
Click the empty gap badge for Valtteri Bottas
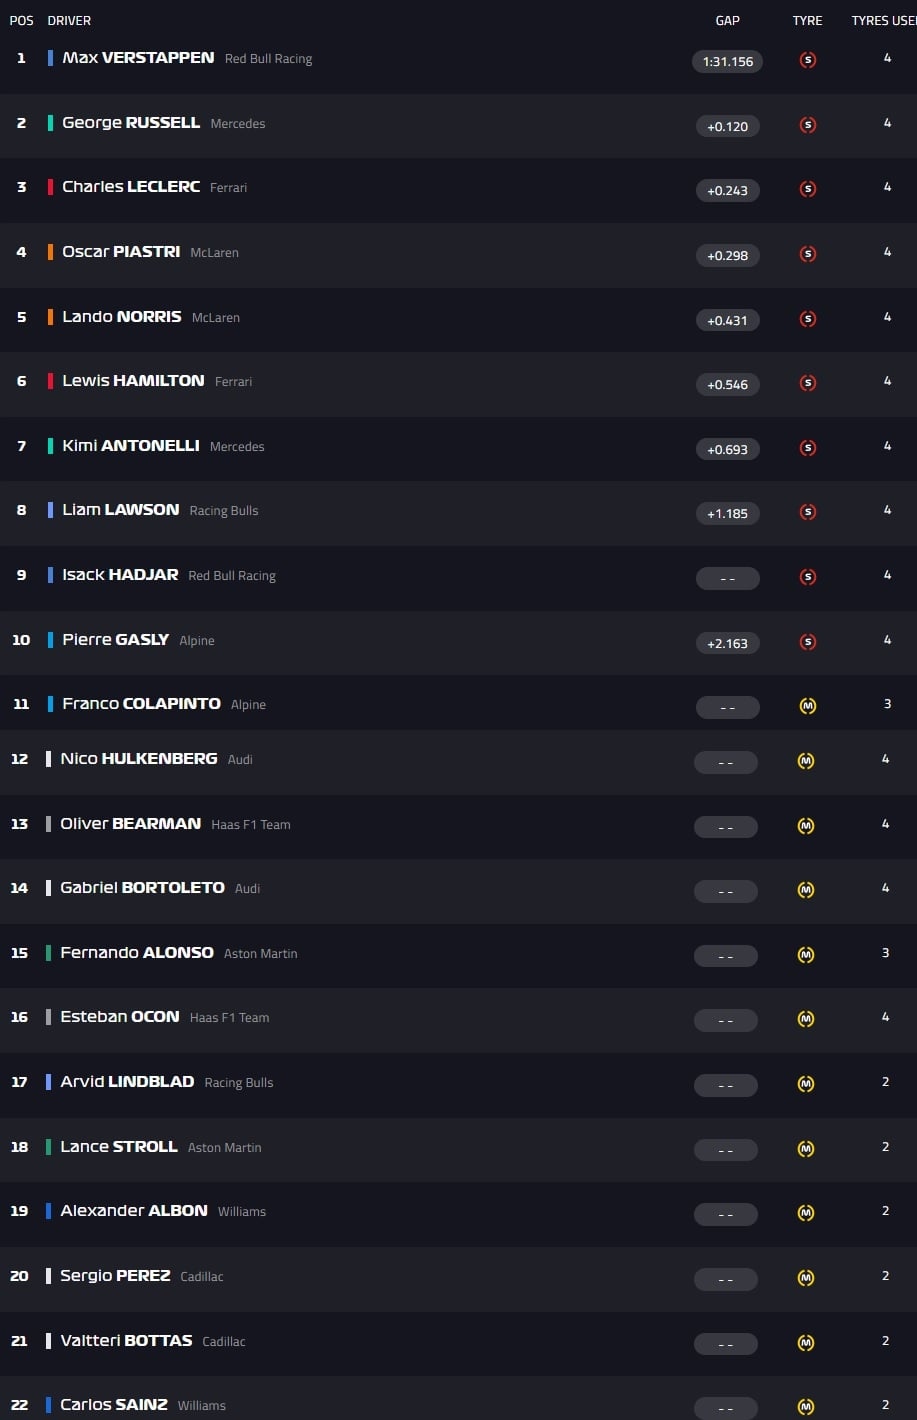726,1344
